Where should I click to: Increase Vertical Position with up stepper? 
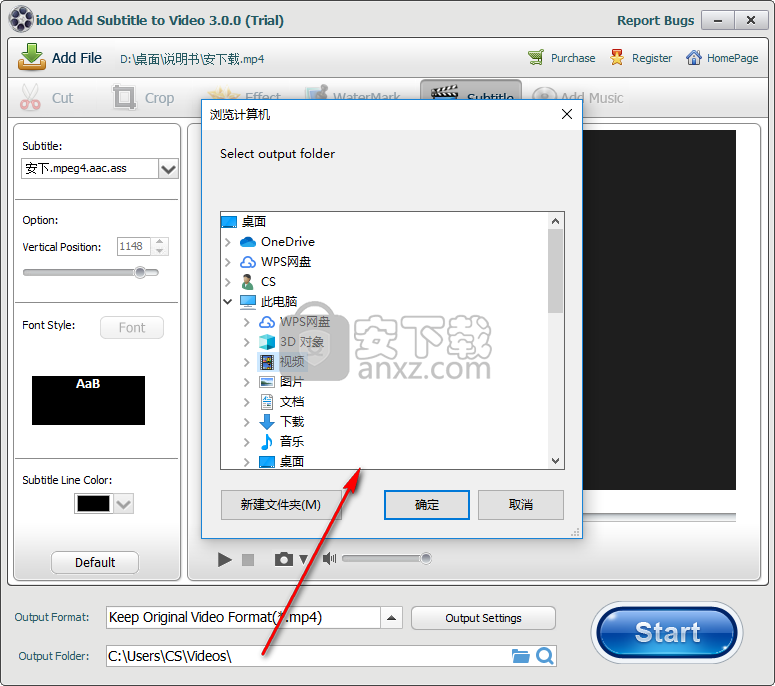(159, 242)
